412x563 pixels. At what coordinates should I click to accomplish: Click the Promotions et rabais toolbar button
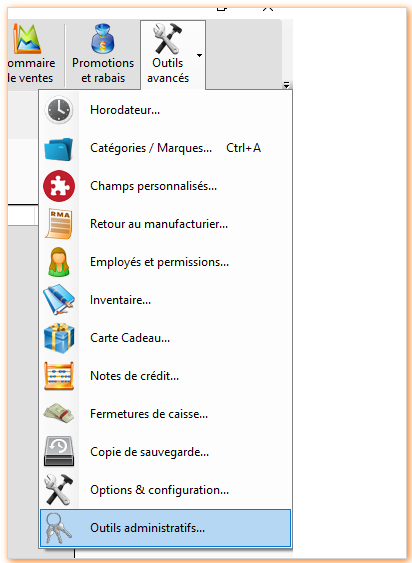click(x=103, y=54)
